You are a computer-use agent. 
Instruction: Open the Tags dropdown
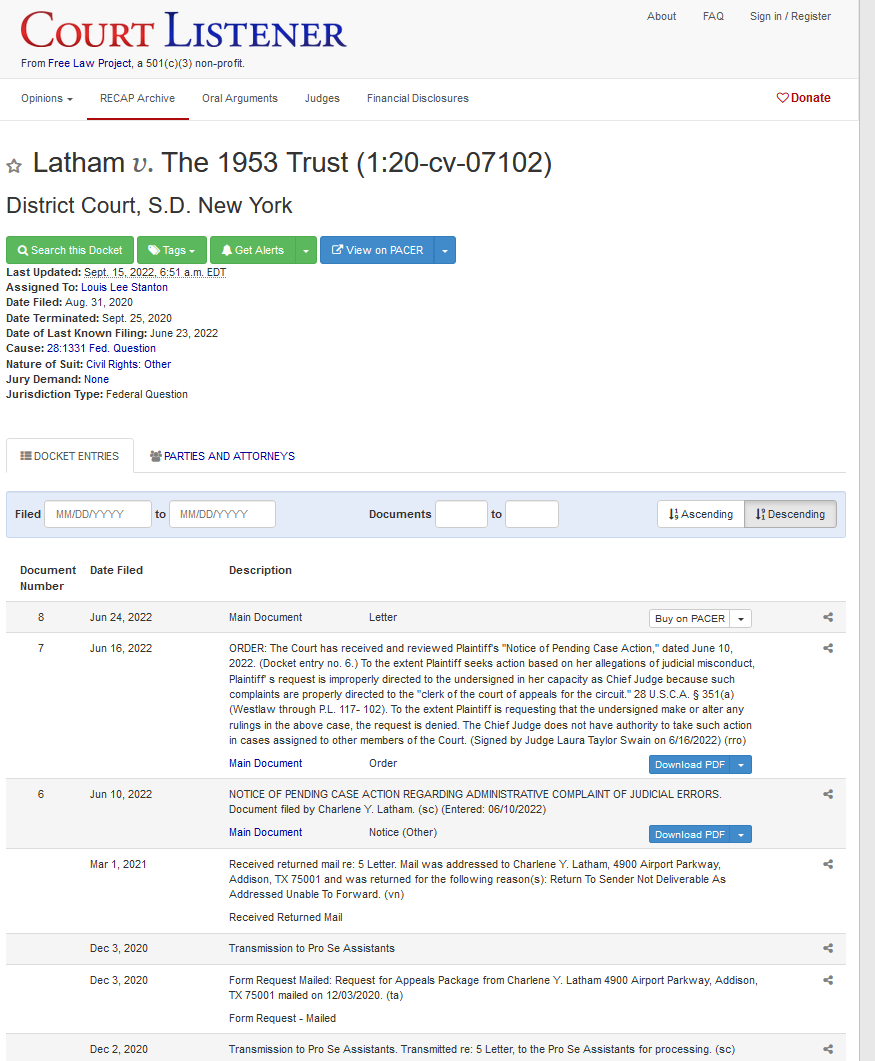coord(172,250)
